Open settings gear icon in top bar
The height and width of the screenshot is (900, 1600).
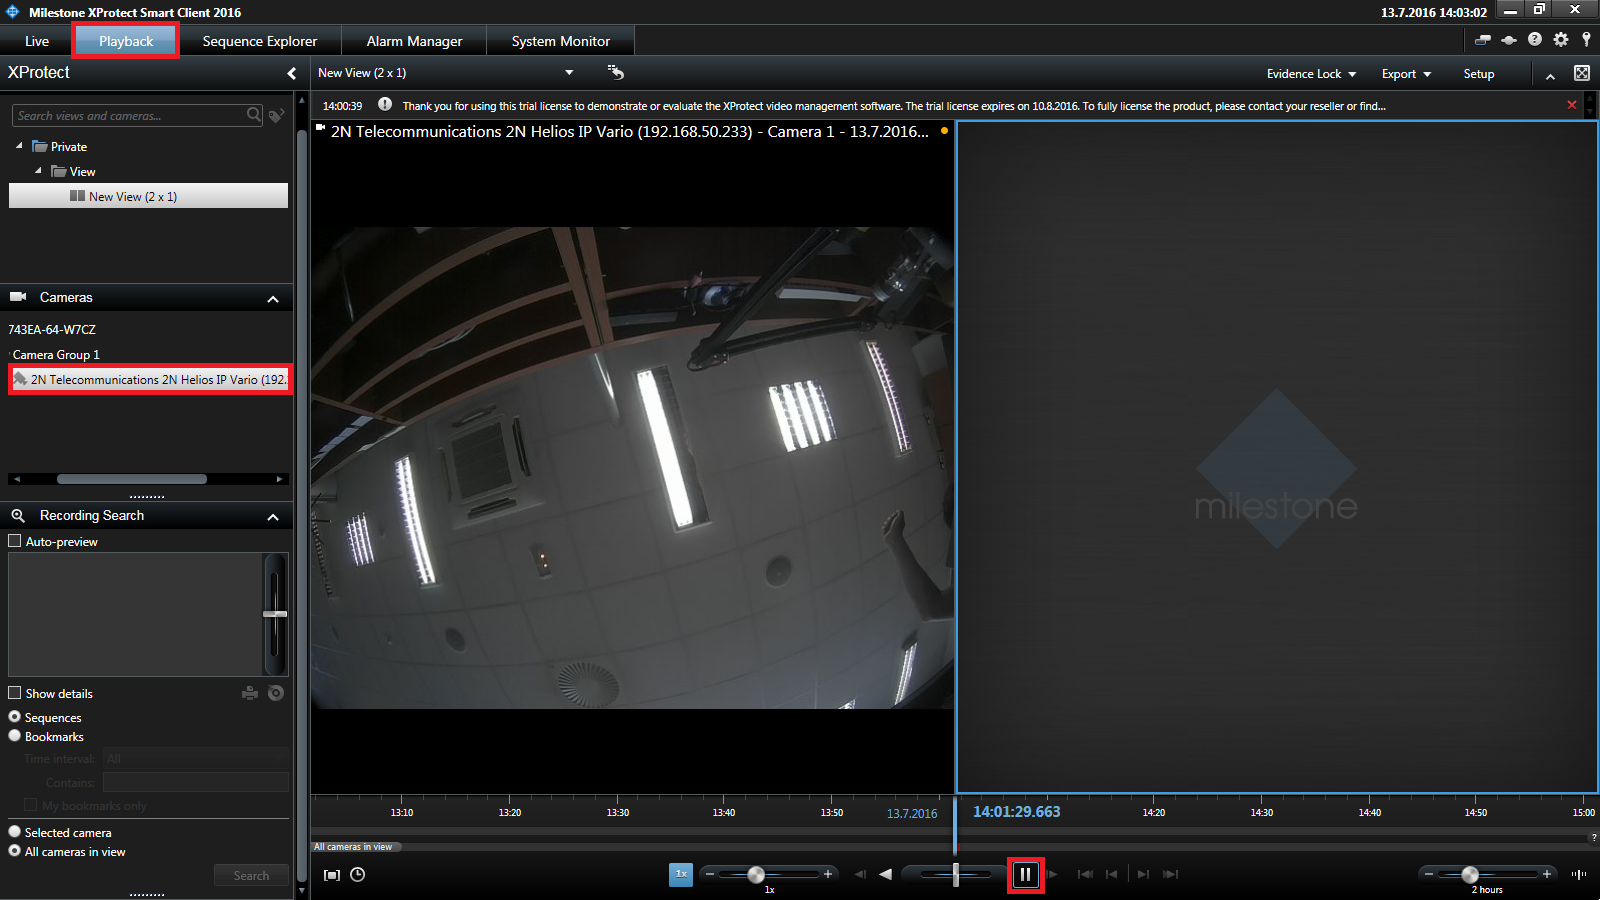[x=1561, y=40]
